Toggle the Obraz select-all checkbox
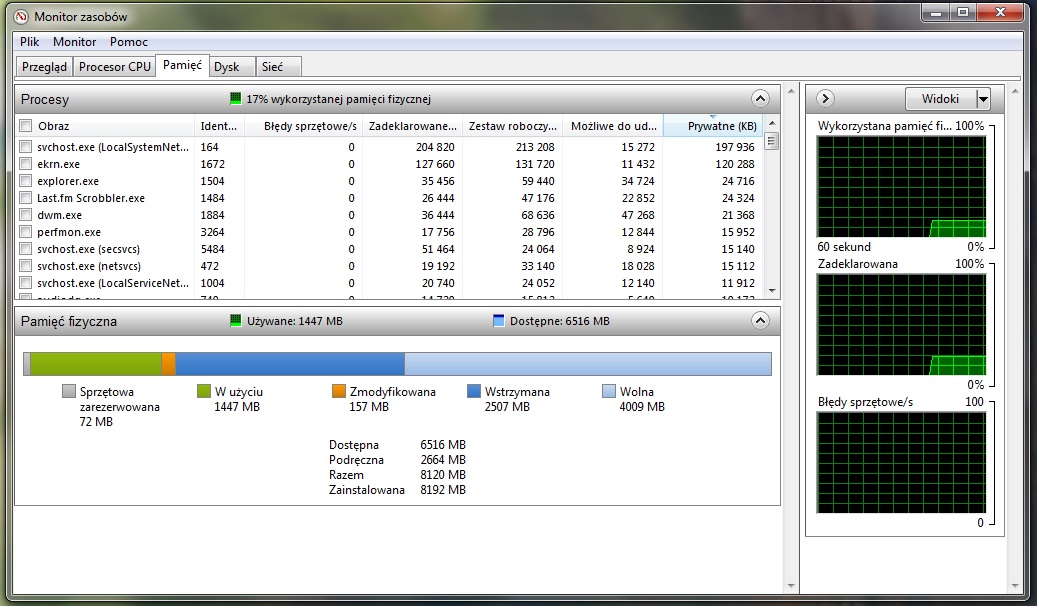Screen dimensions: 1039x611 tap(26, 125)
